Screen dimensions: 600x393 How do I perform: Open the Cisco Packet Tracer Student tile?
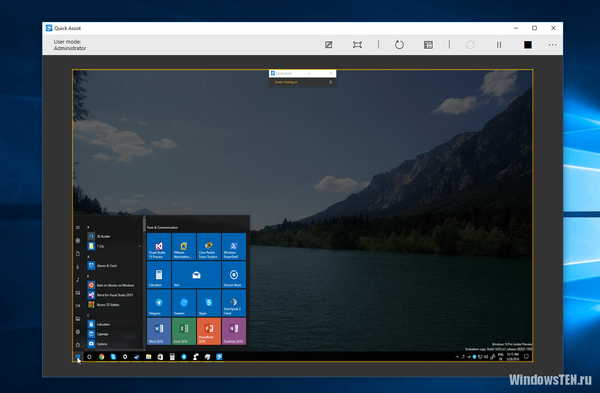pyautogui.click(x=209, y=246)
